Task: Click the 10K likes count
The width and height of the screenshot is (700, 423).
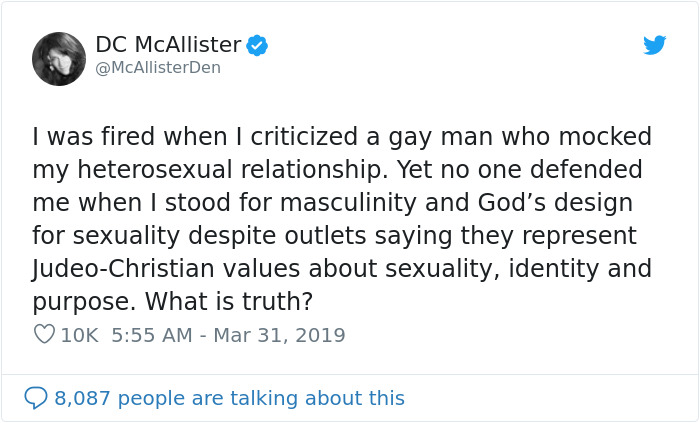Action: coord(79,335)
